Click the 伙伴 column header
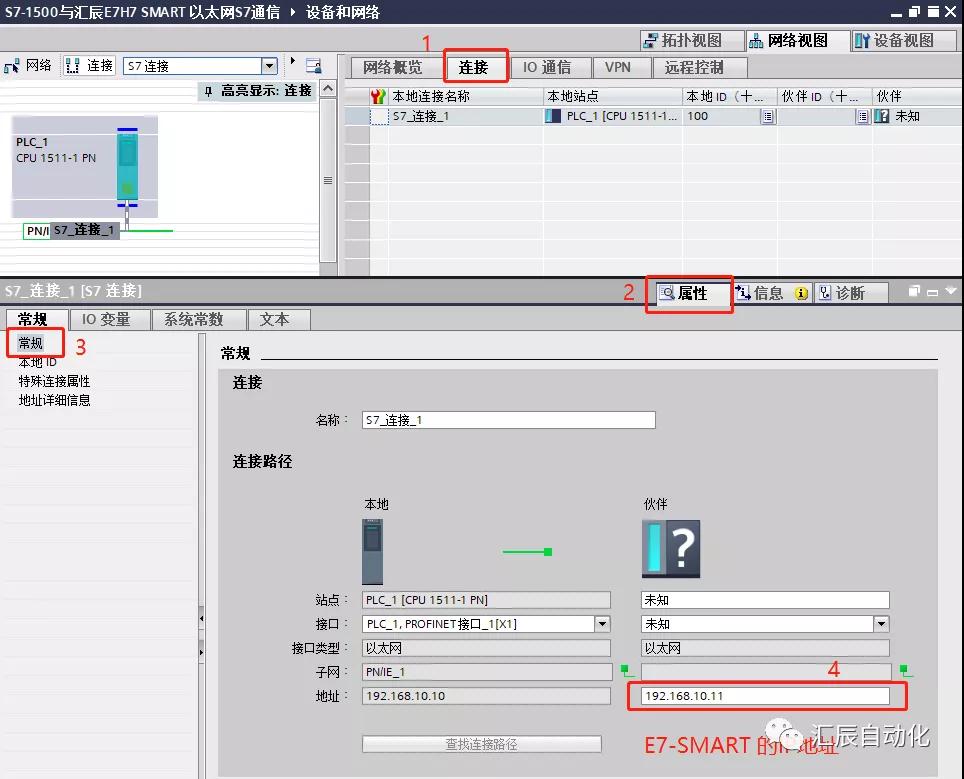 (916, 97)
